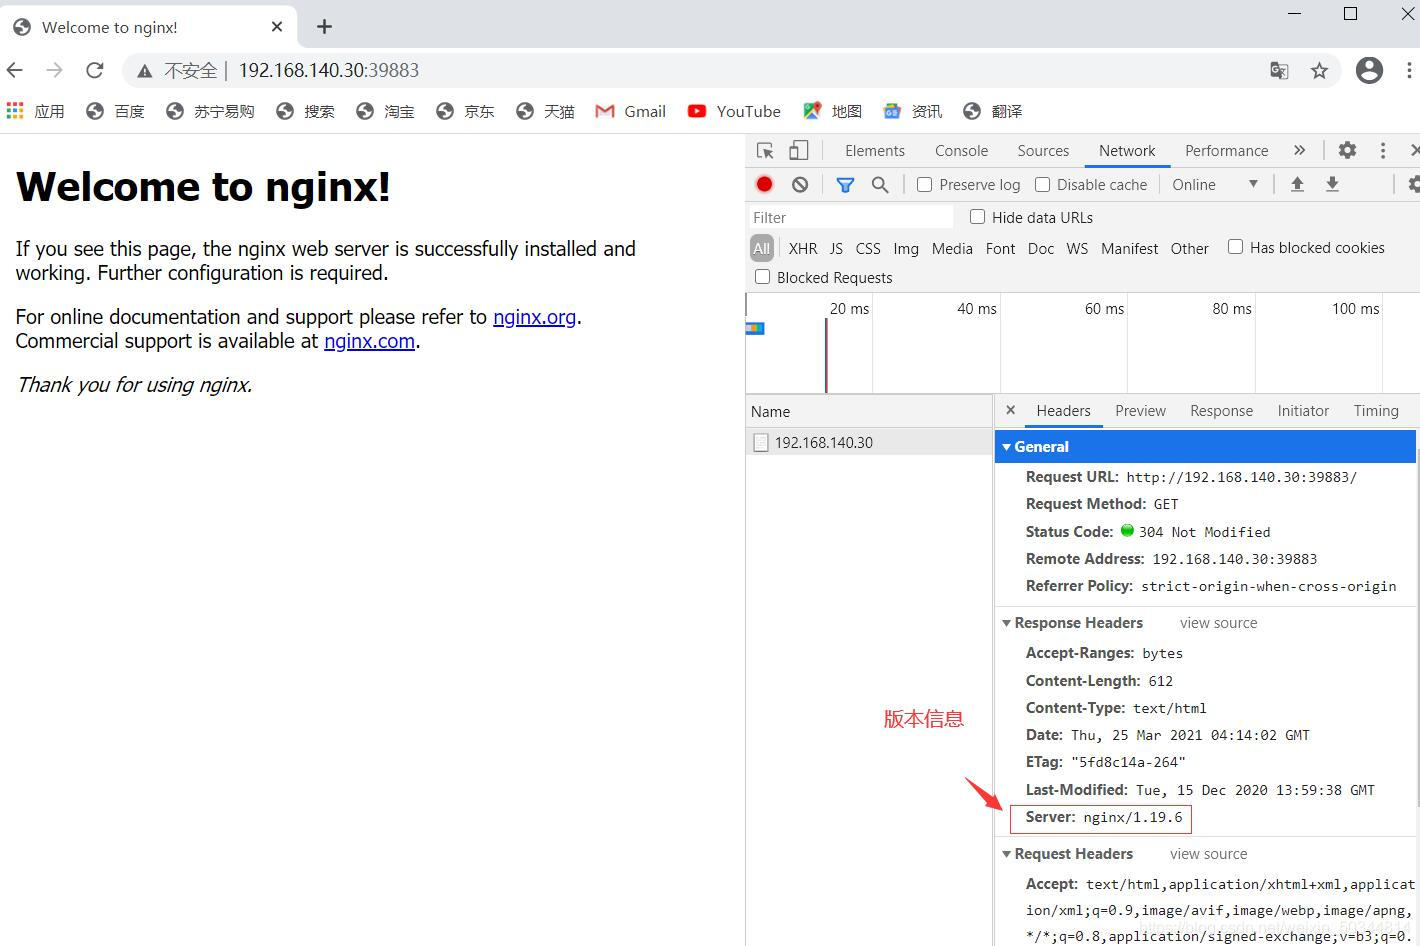
Task: Open DevTools settings gear
Action: [x=1347, y=150]
